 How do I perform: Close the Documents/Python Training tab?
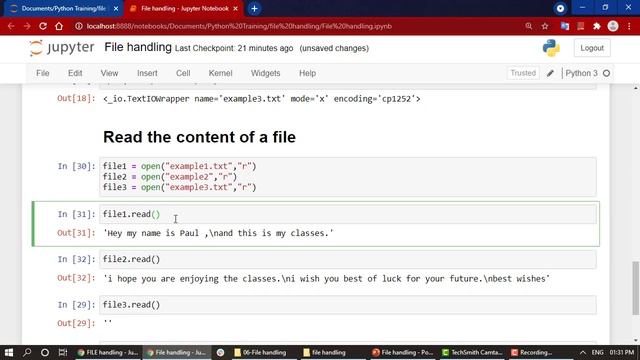click(x=116, y=9)
